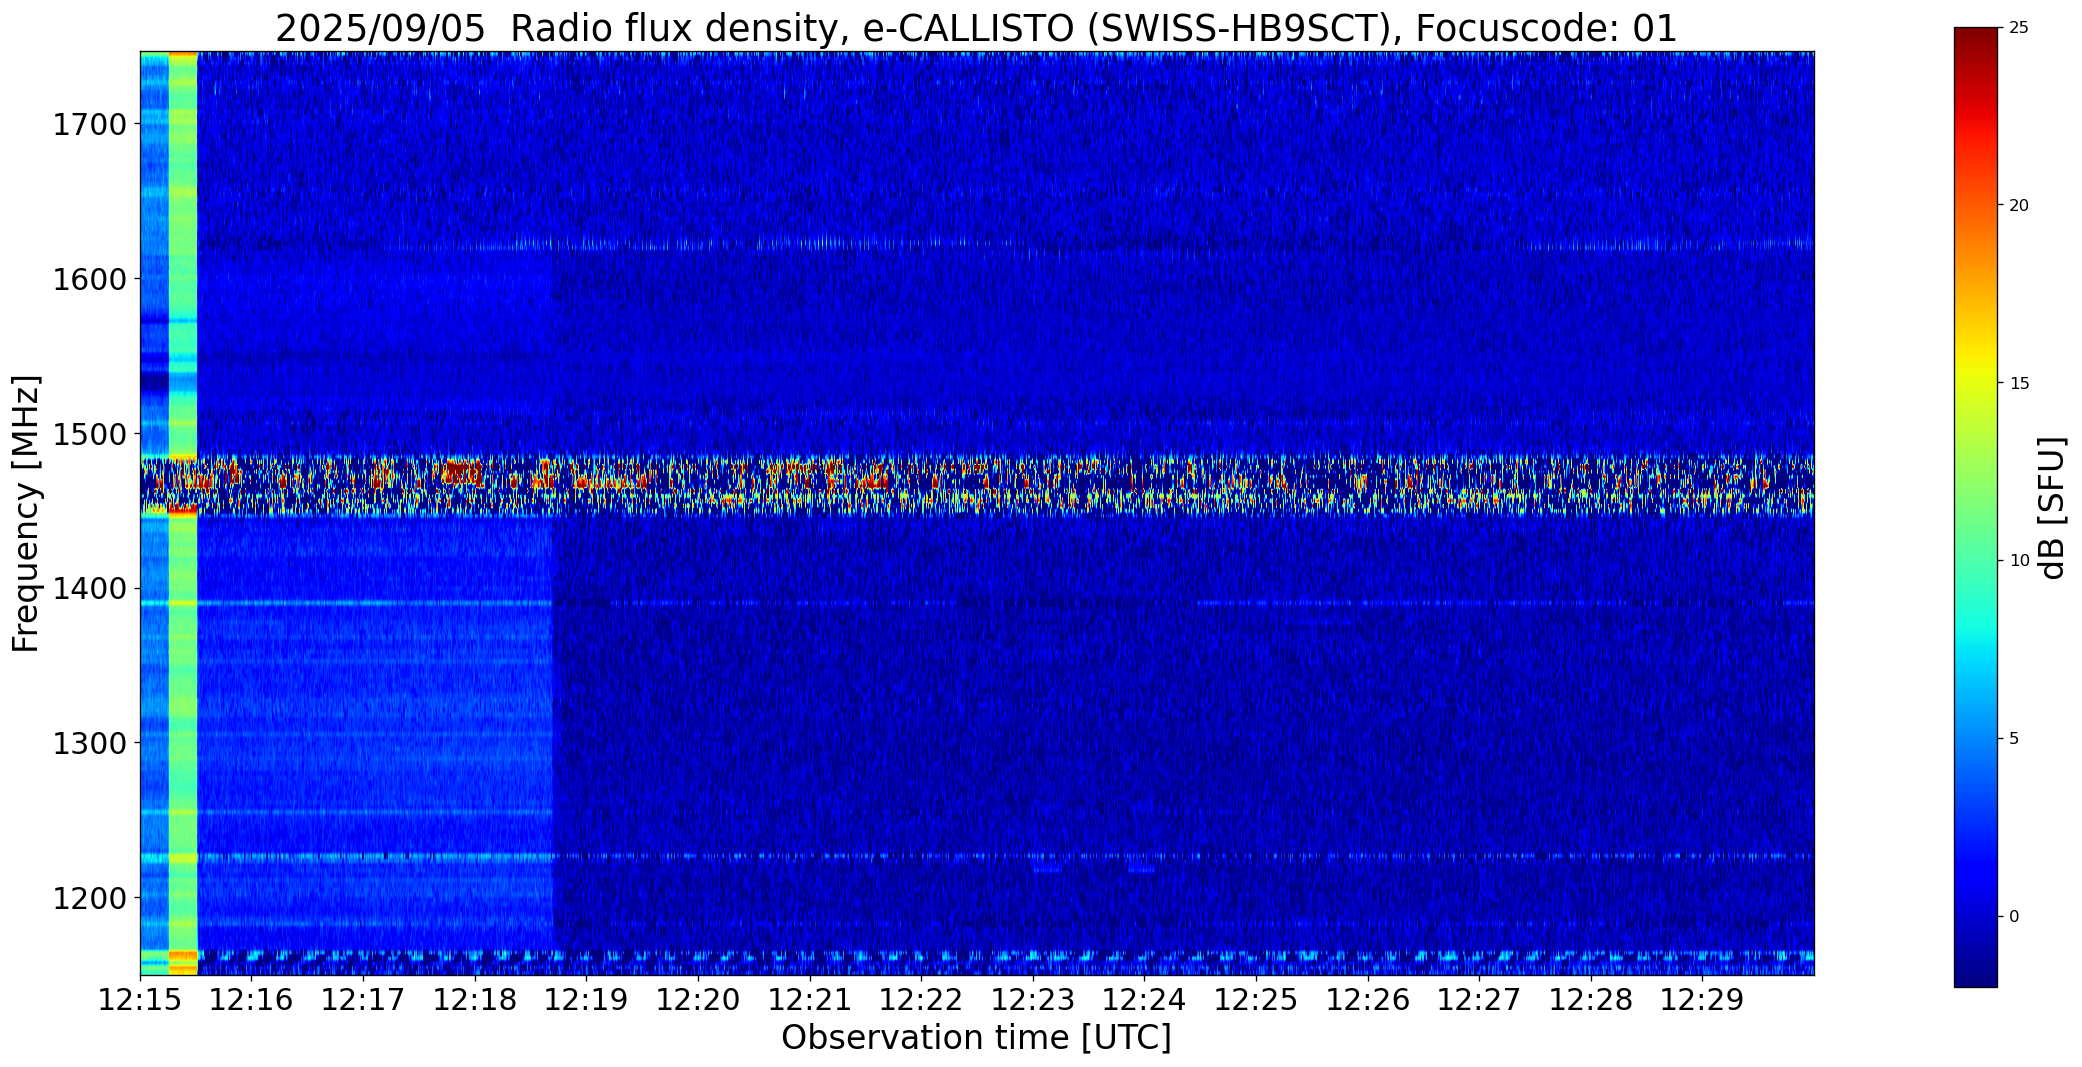This screenshot has width=2082, height=1067.
Task: Click the 1200 frequency tick label
Action: click(x=89, y=898)
